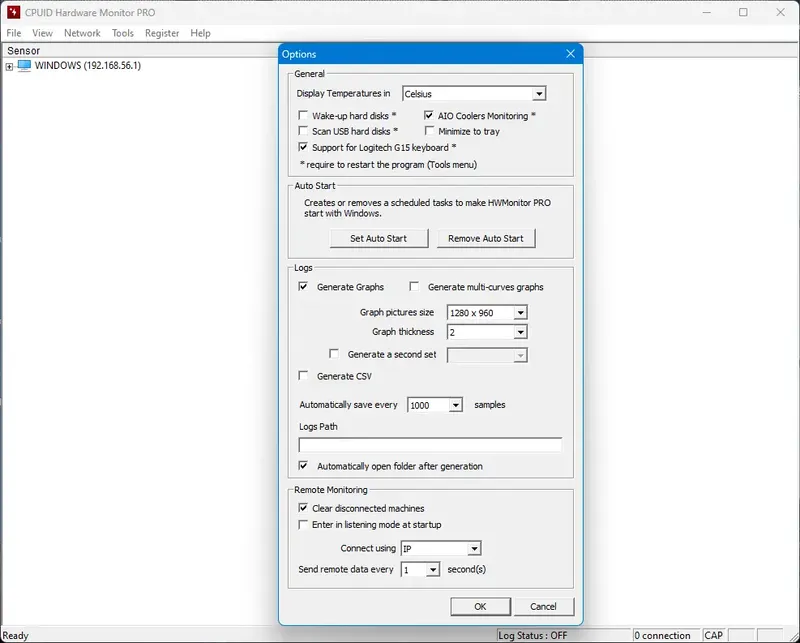Viewport: 800px width, 643px height.
Task: Enable Generate CSV checkbox
Action: pyautogui.click(x=303, y=376)
